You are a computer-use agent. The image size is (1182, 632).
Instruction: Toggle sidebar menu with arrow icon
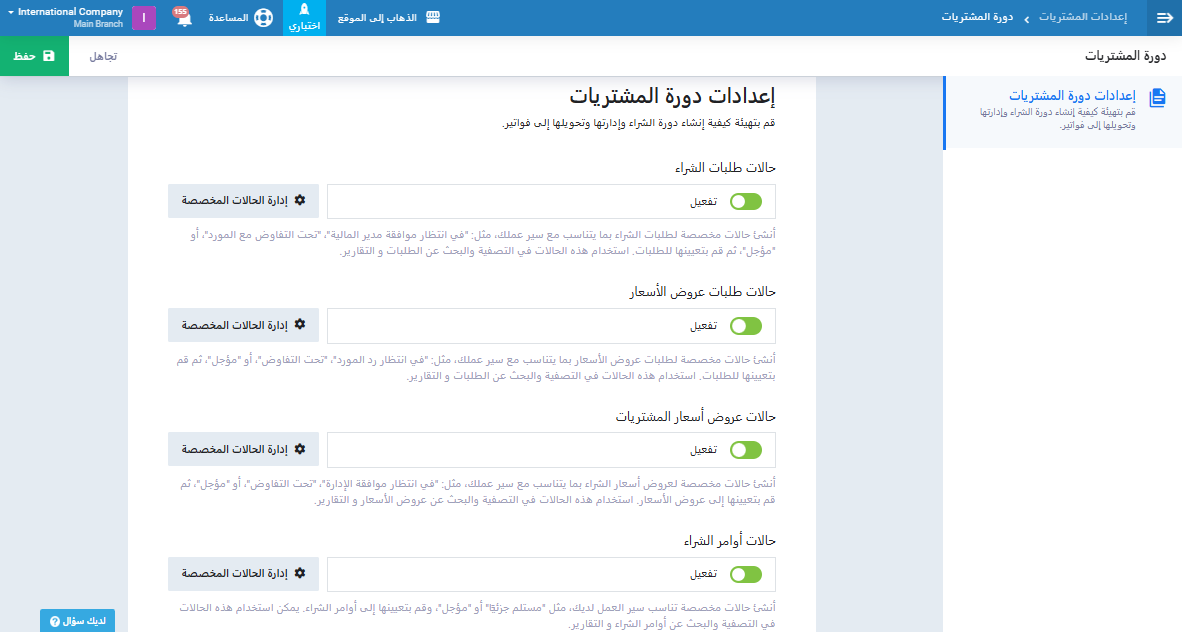pyautogui.click(x=1164, y=18)
